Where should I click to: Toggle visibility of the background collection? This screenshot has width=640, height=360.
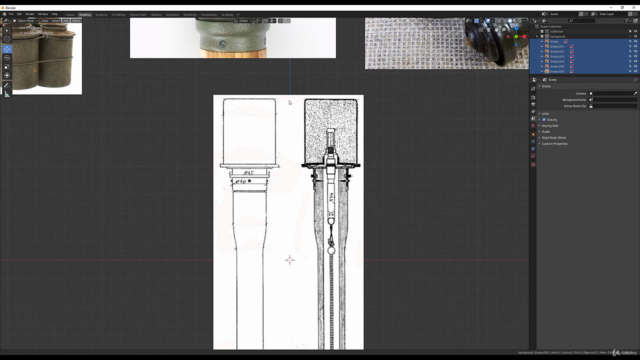click(x=635, y=36)
